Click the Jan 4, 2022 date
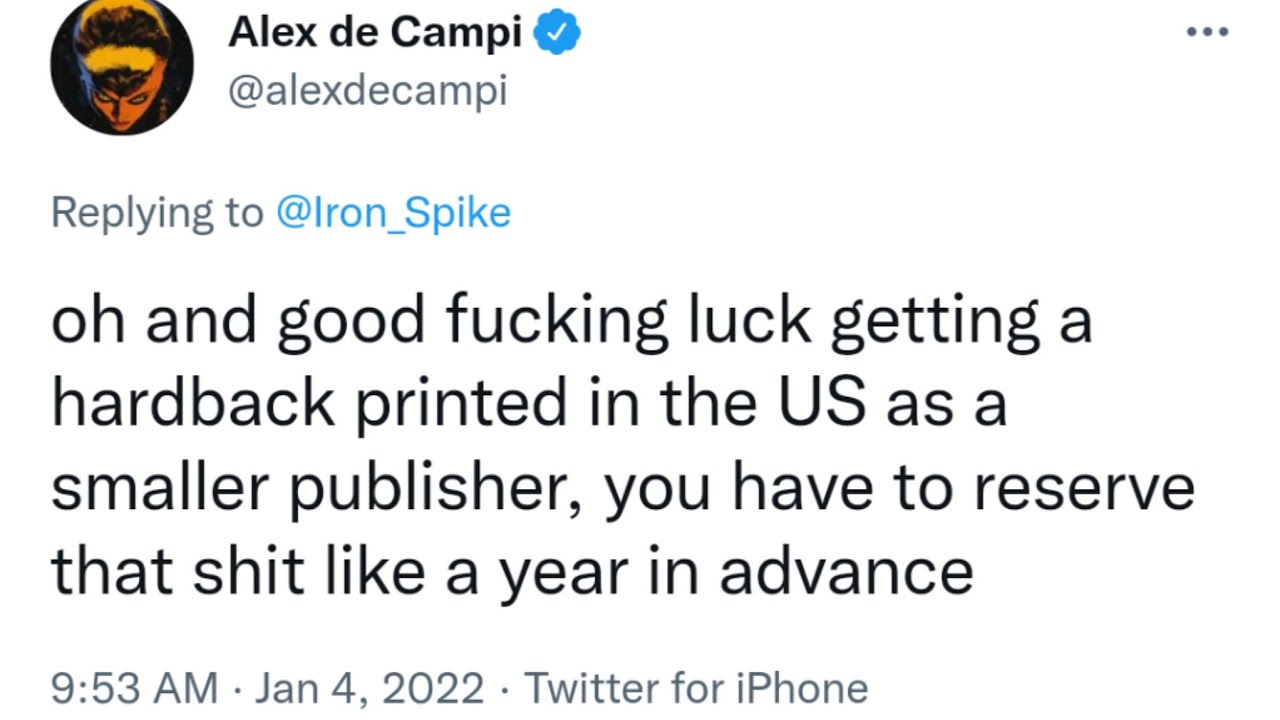1280x720 pixels. point(370,688)
